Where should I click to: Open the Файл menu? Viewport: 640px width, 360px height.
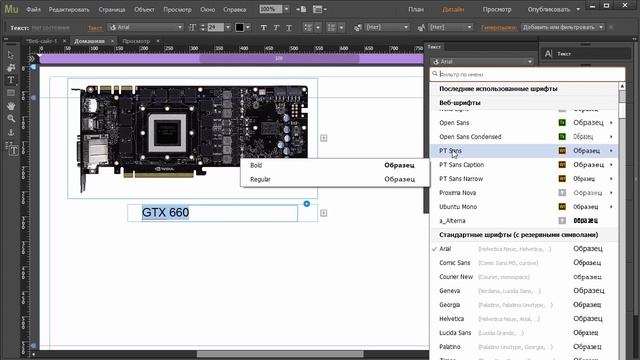click(33, 9)
